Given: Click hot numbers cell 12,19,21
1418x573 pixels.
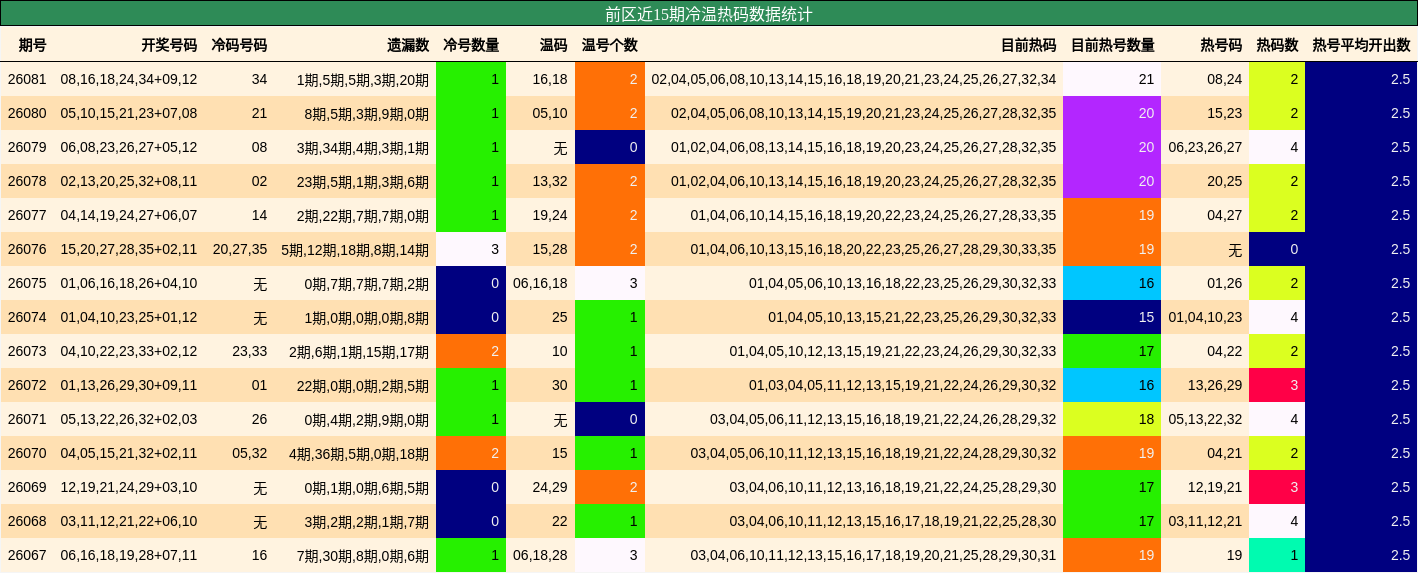Looking at the screenshot, I should (x=1215, y=487).
